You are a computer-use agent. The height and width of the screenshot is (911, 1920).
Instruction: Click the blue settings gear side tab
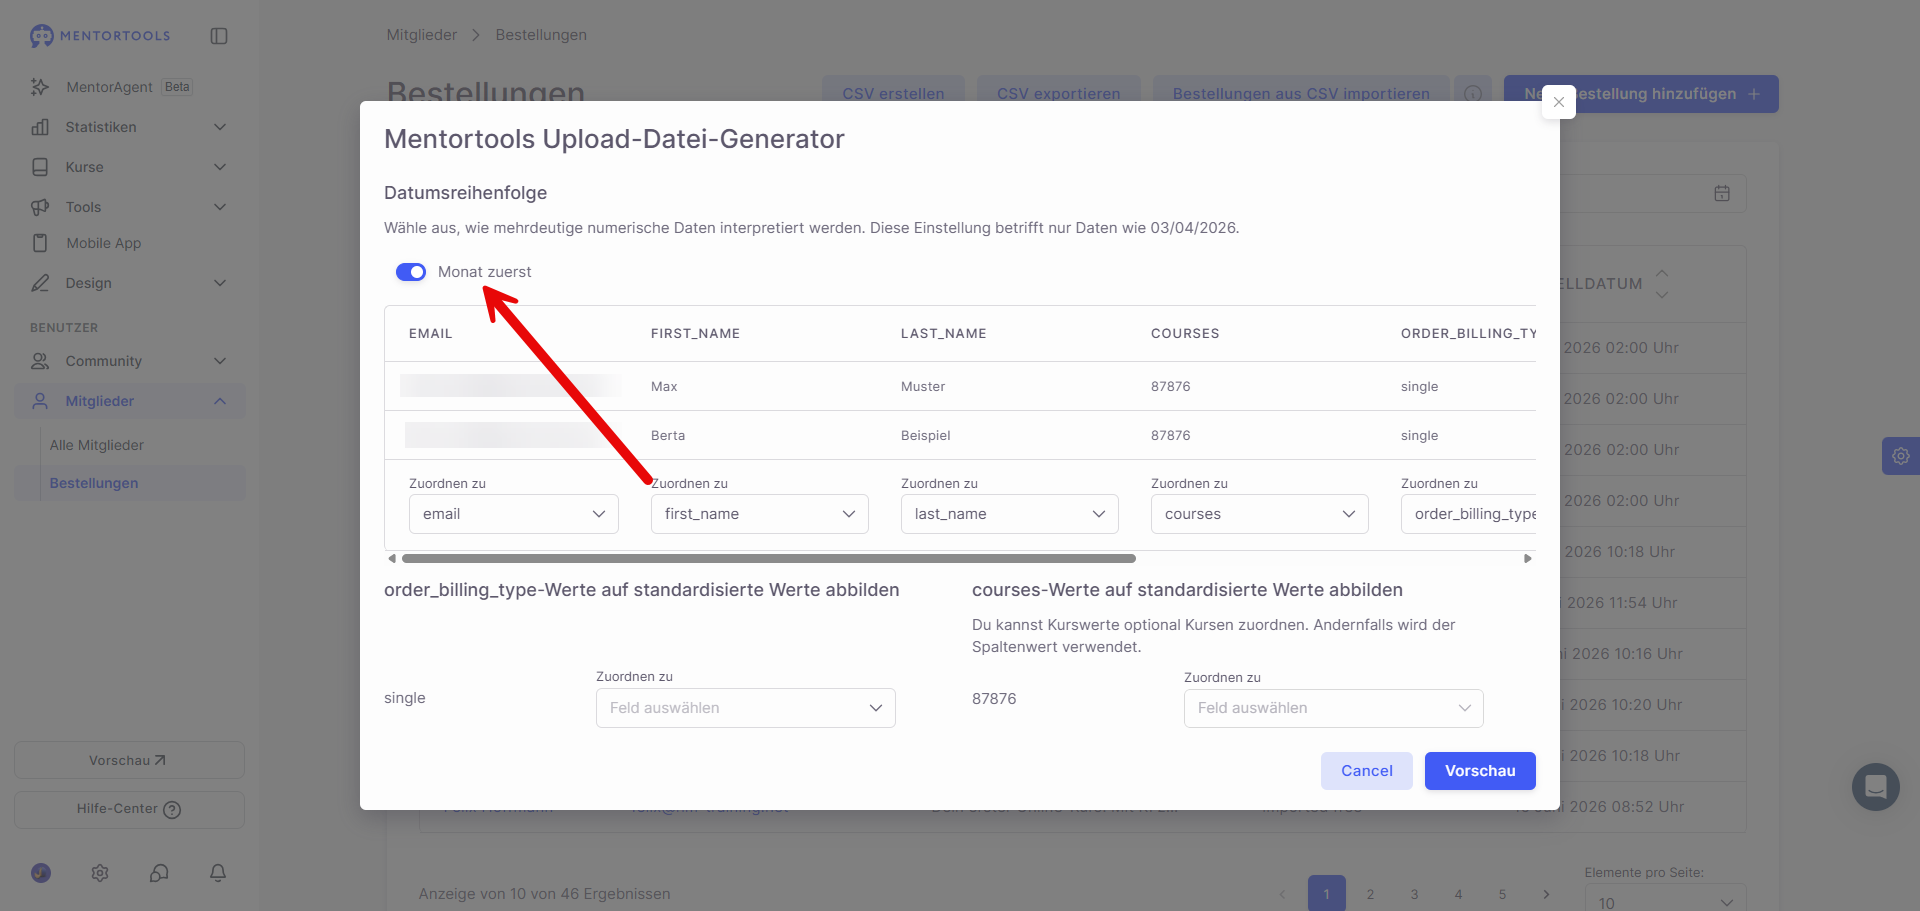1901,456
